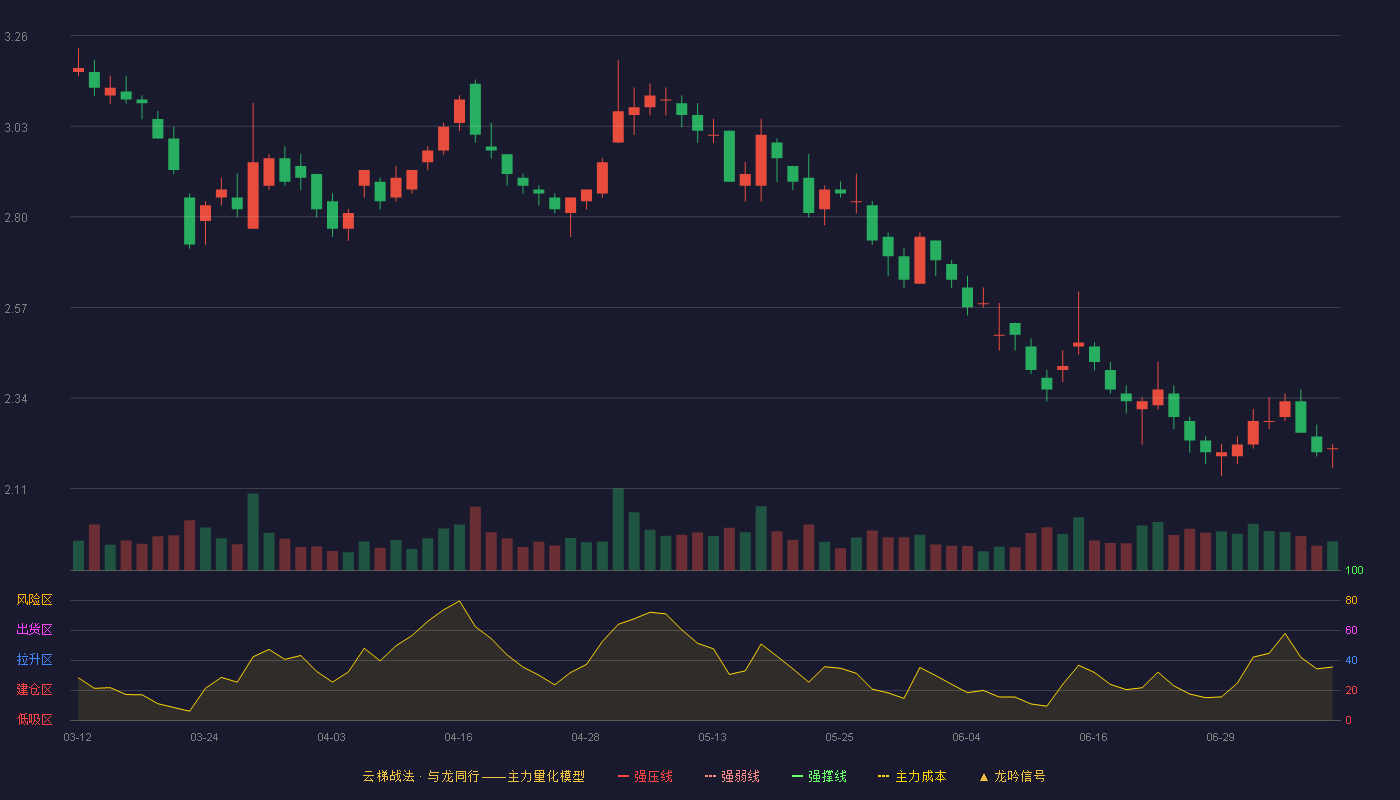Toggle the 龙吟信号 legend item

pyautogui.click(x=1012, y=776)
